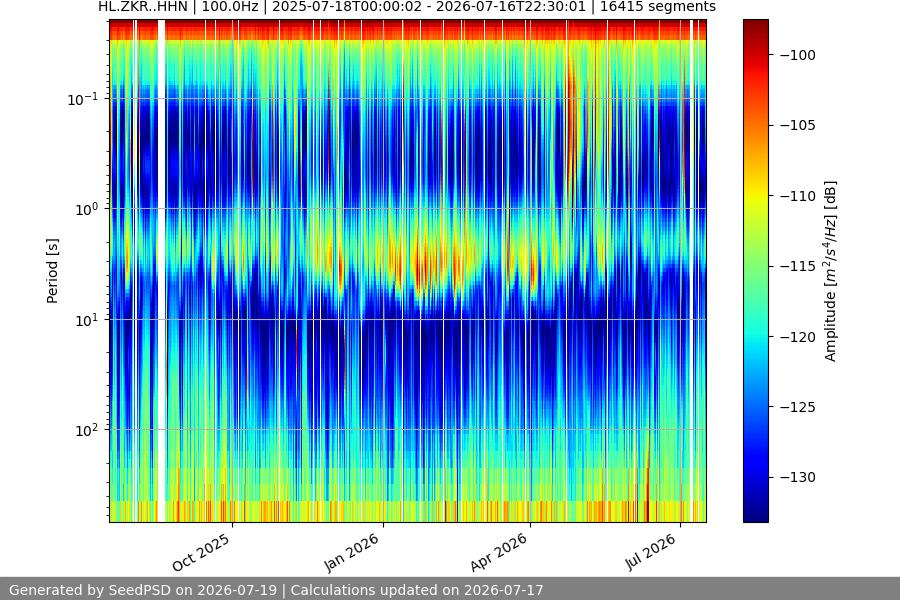The height and width of the screenshot is (600, 900).
Task: Click the colorbar '−105' tick label
Action: (x=798, y=125)
